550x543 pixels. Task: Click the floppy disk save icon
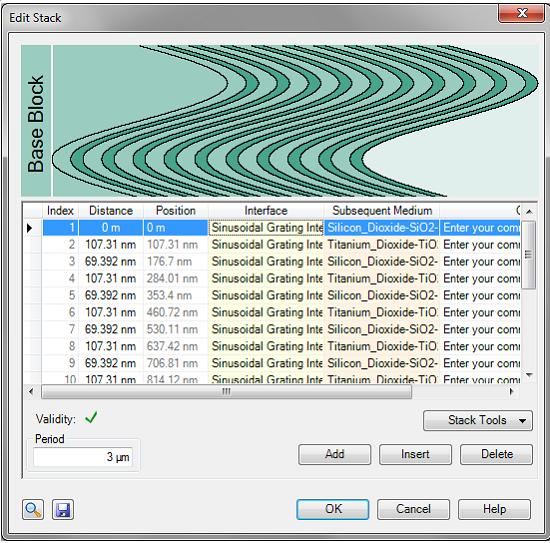[x=63, y=509]
